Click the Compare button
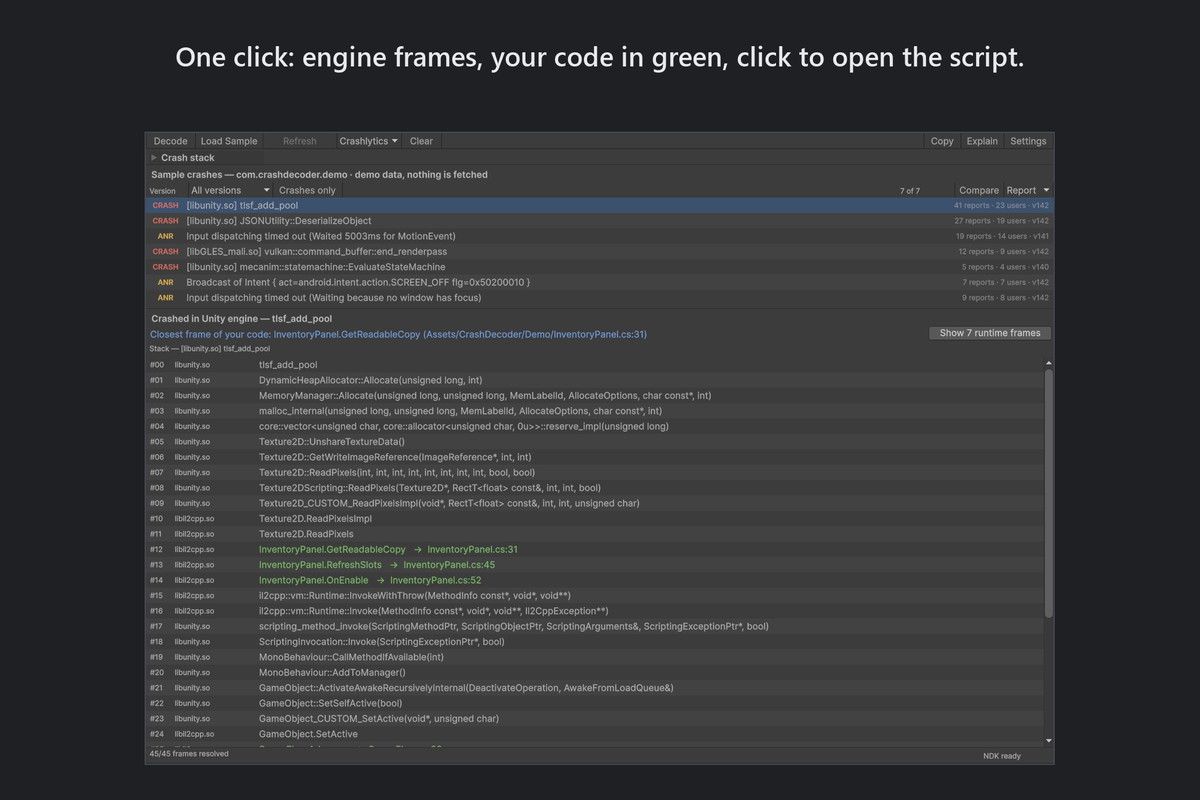 pos(979,190)
